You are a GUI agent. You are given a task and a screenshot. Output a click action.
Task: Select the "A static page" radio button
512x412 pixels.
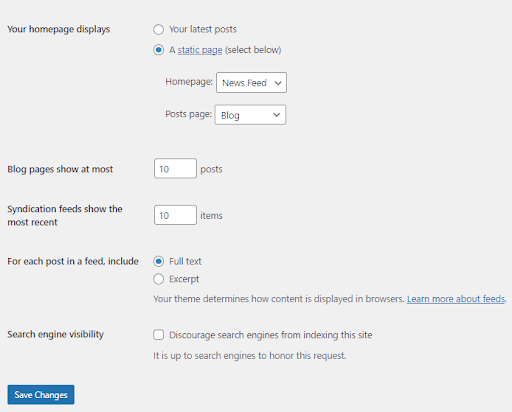[x=158, y=50]
